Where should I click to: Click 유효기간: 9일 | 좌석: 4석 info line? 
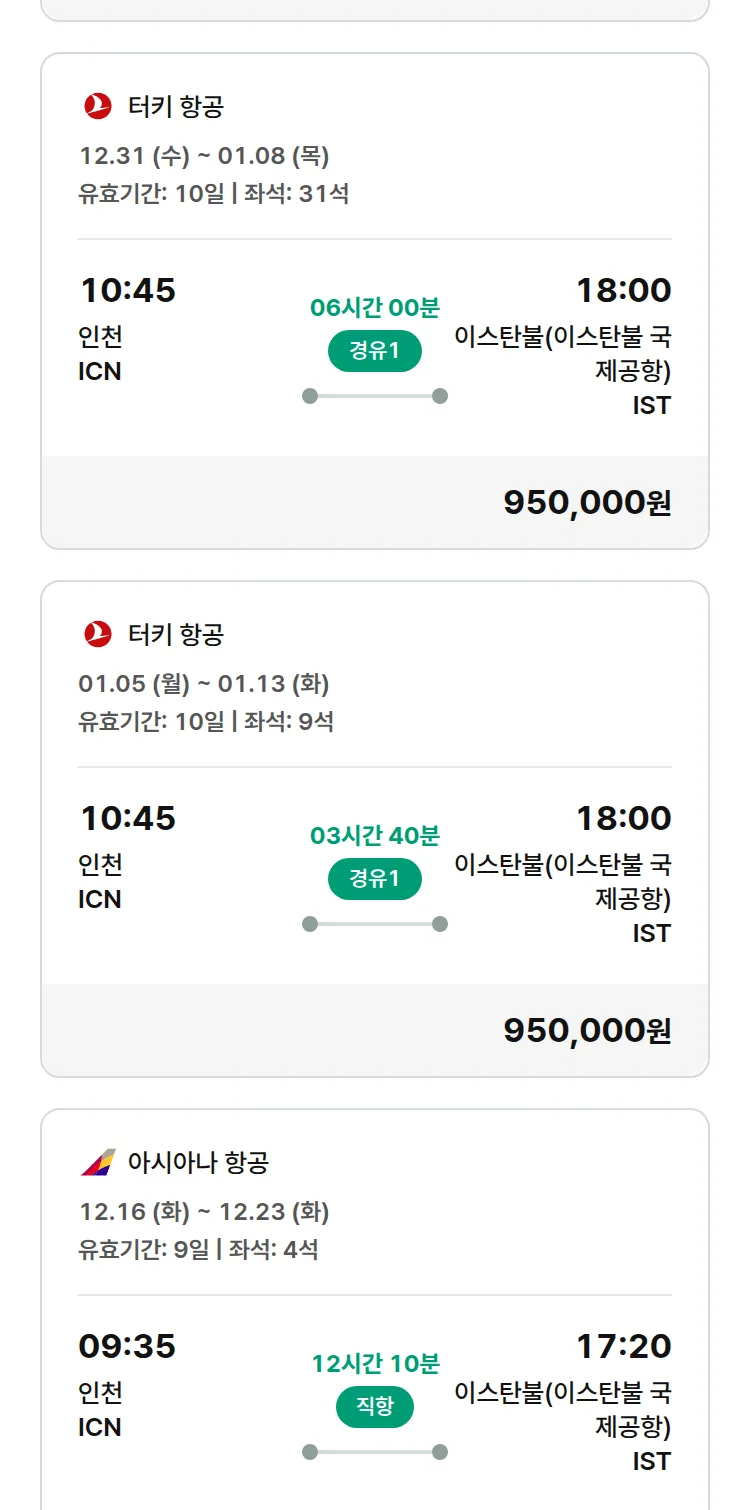[198, 1249]
